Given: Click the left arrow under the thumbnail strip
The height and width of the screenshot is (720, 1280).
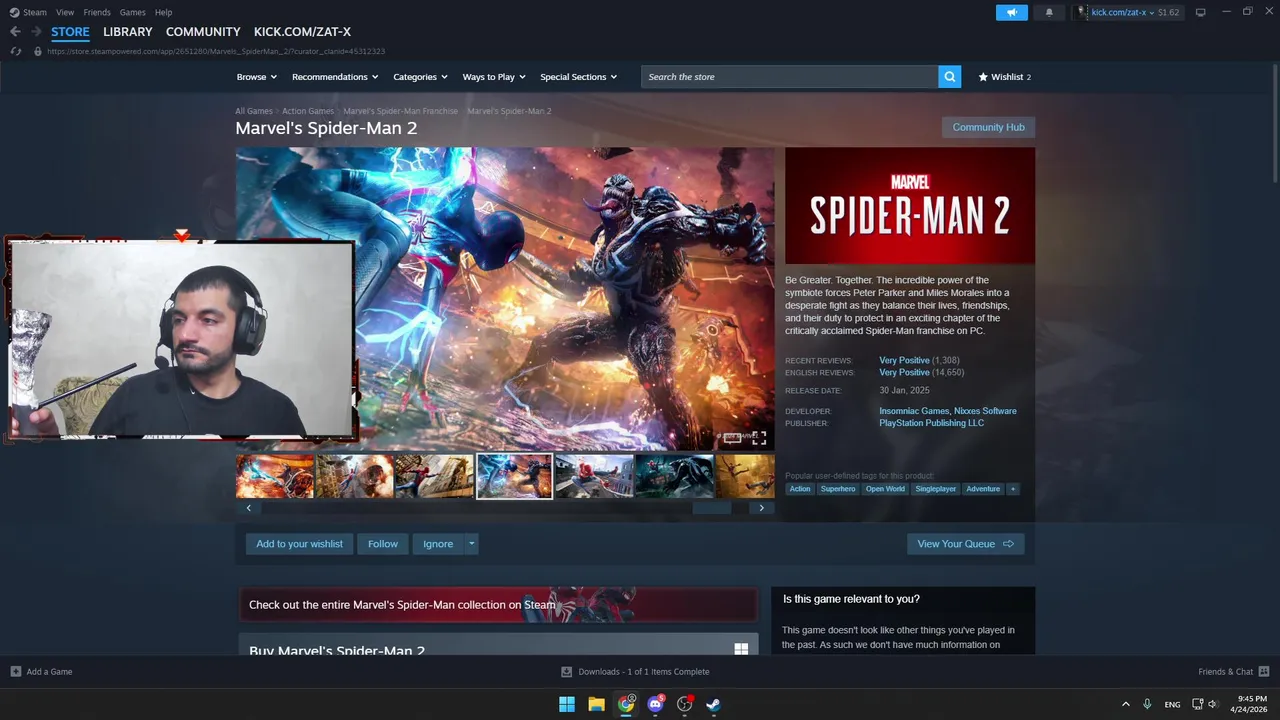Looking at the screenshot, I should [249, 508].
